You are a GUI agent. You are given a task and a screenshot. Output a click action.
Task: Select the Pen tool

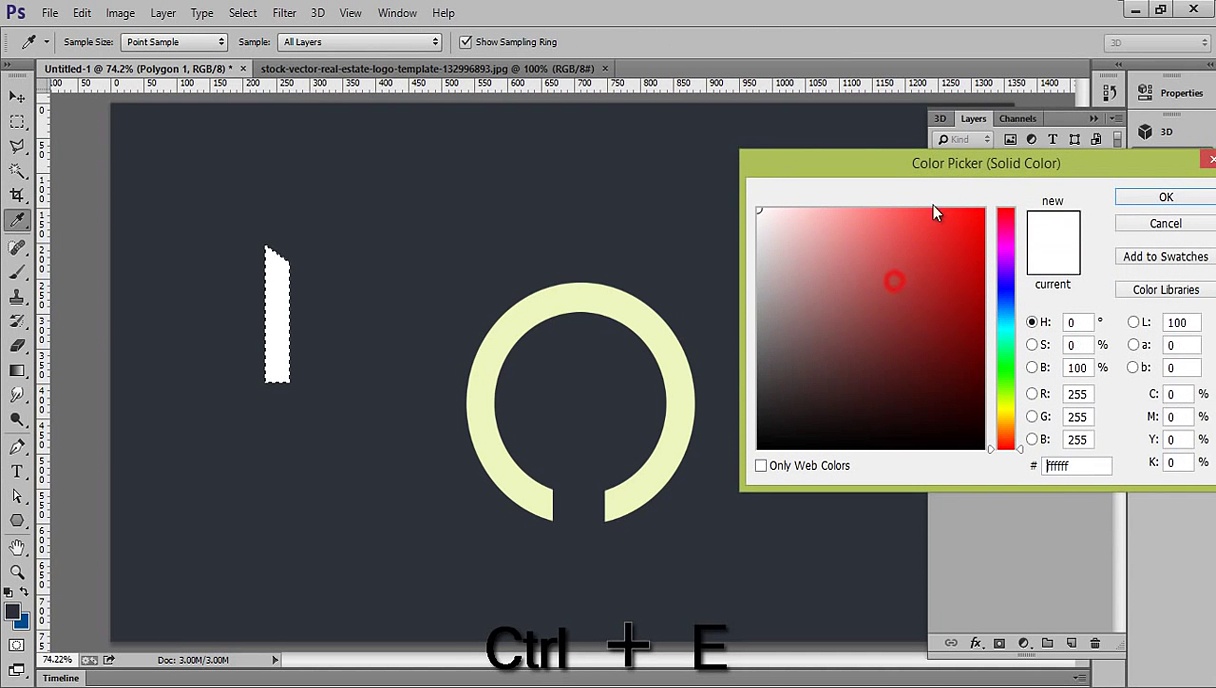pos(17,447)
